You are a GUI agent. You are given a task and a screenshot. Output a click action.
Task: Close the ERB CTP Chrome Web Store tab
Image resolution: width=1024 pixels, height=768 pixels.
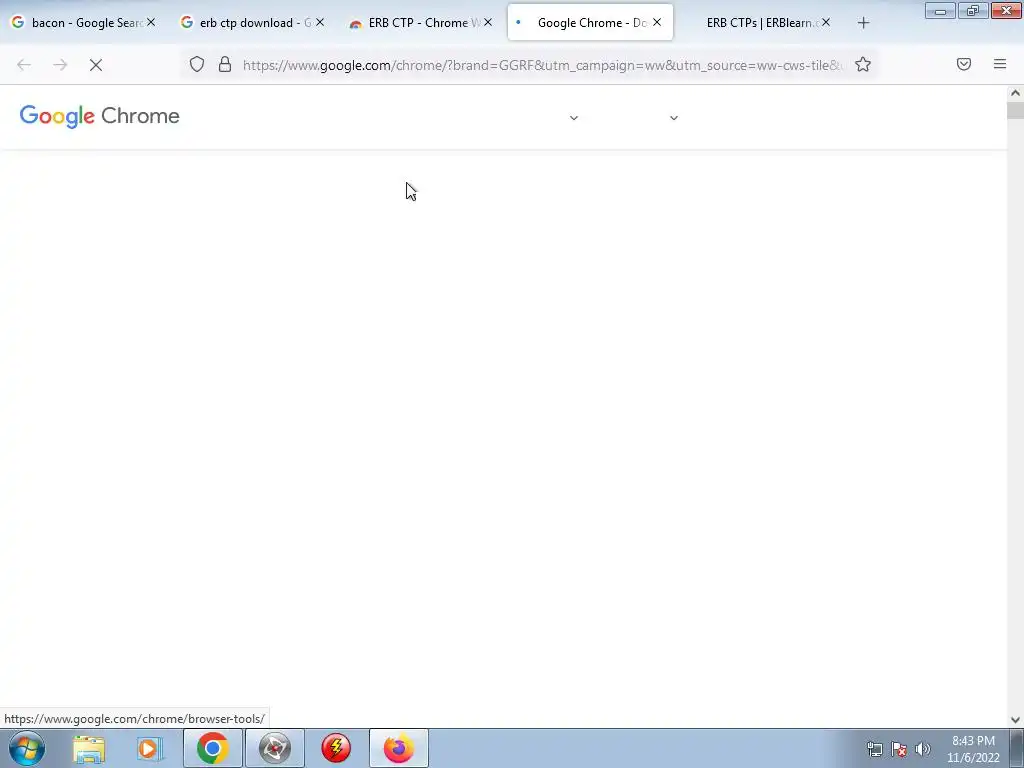(x=488, y=22)
